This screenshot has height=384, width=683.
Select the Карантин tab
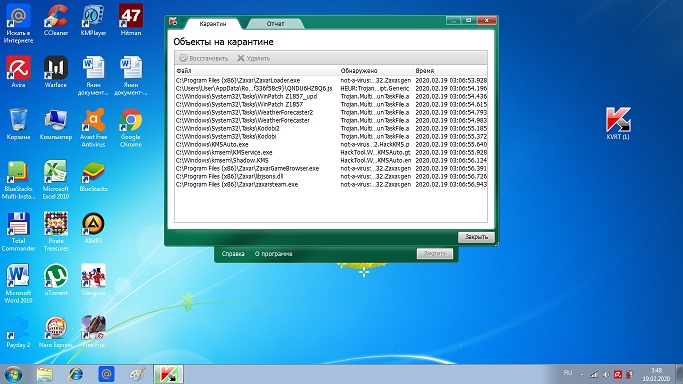coord(213,24)
